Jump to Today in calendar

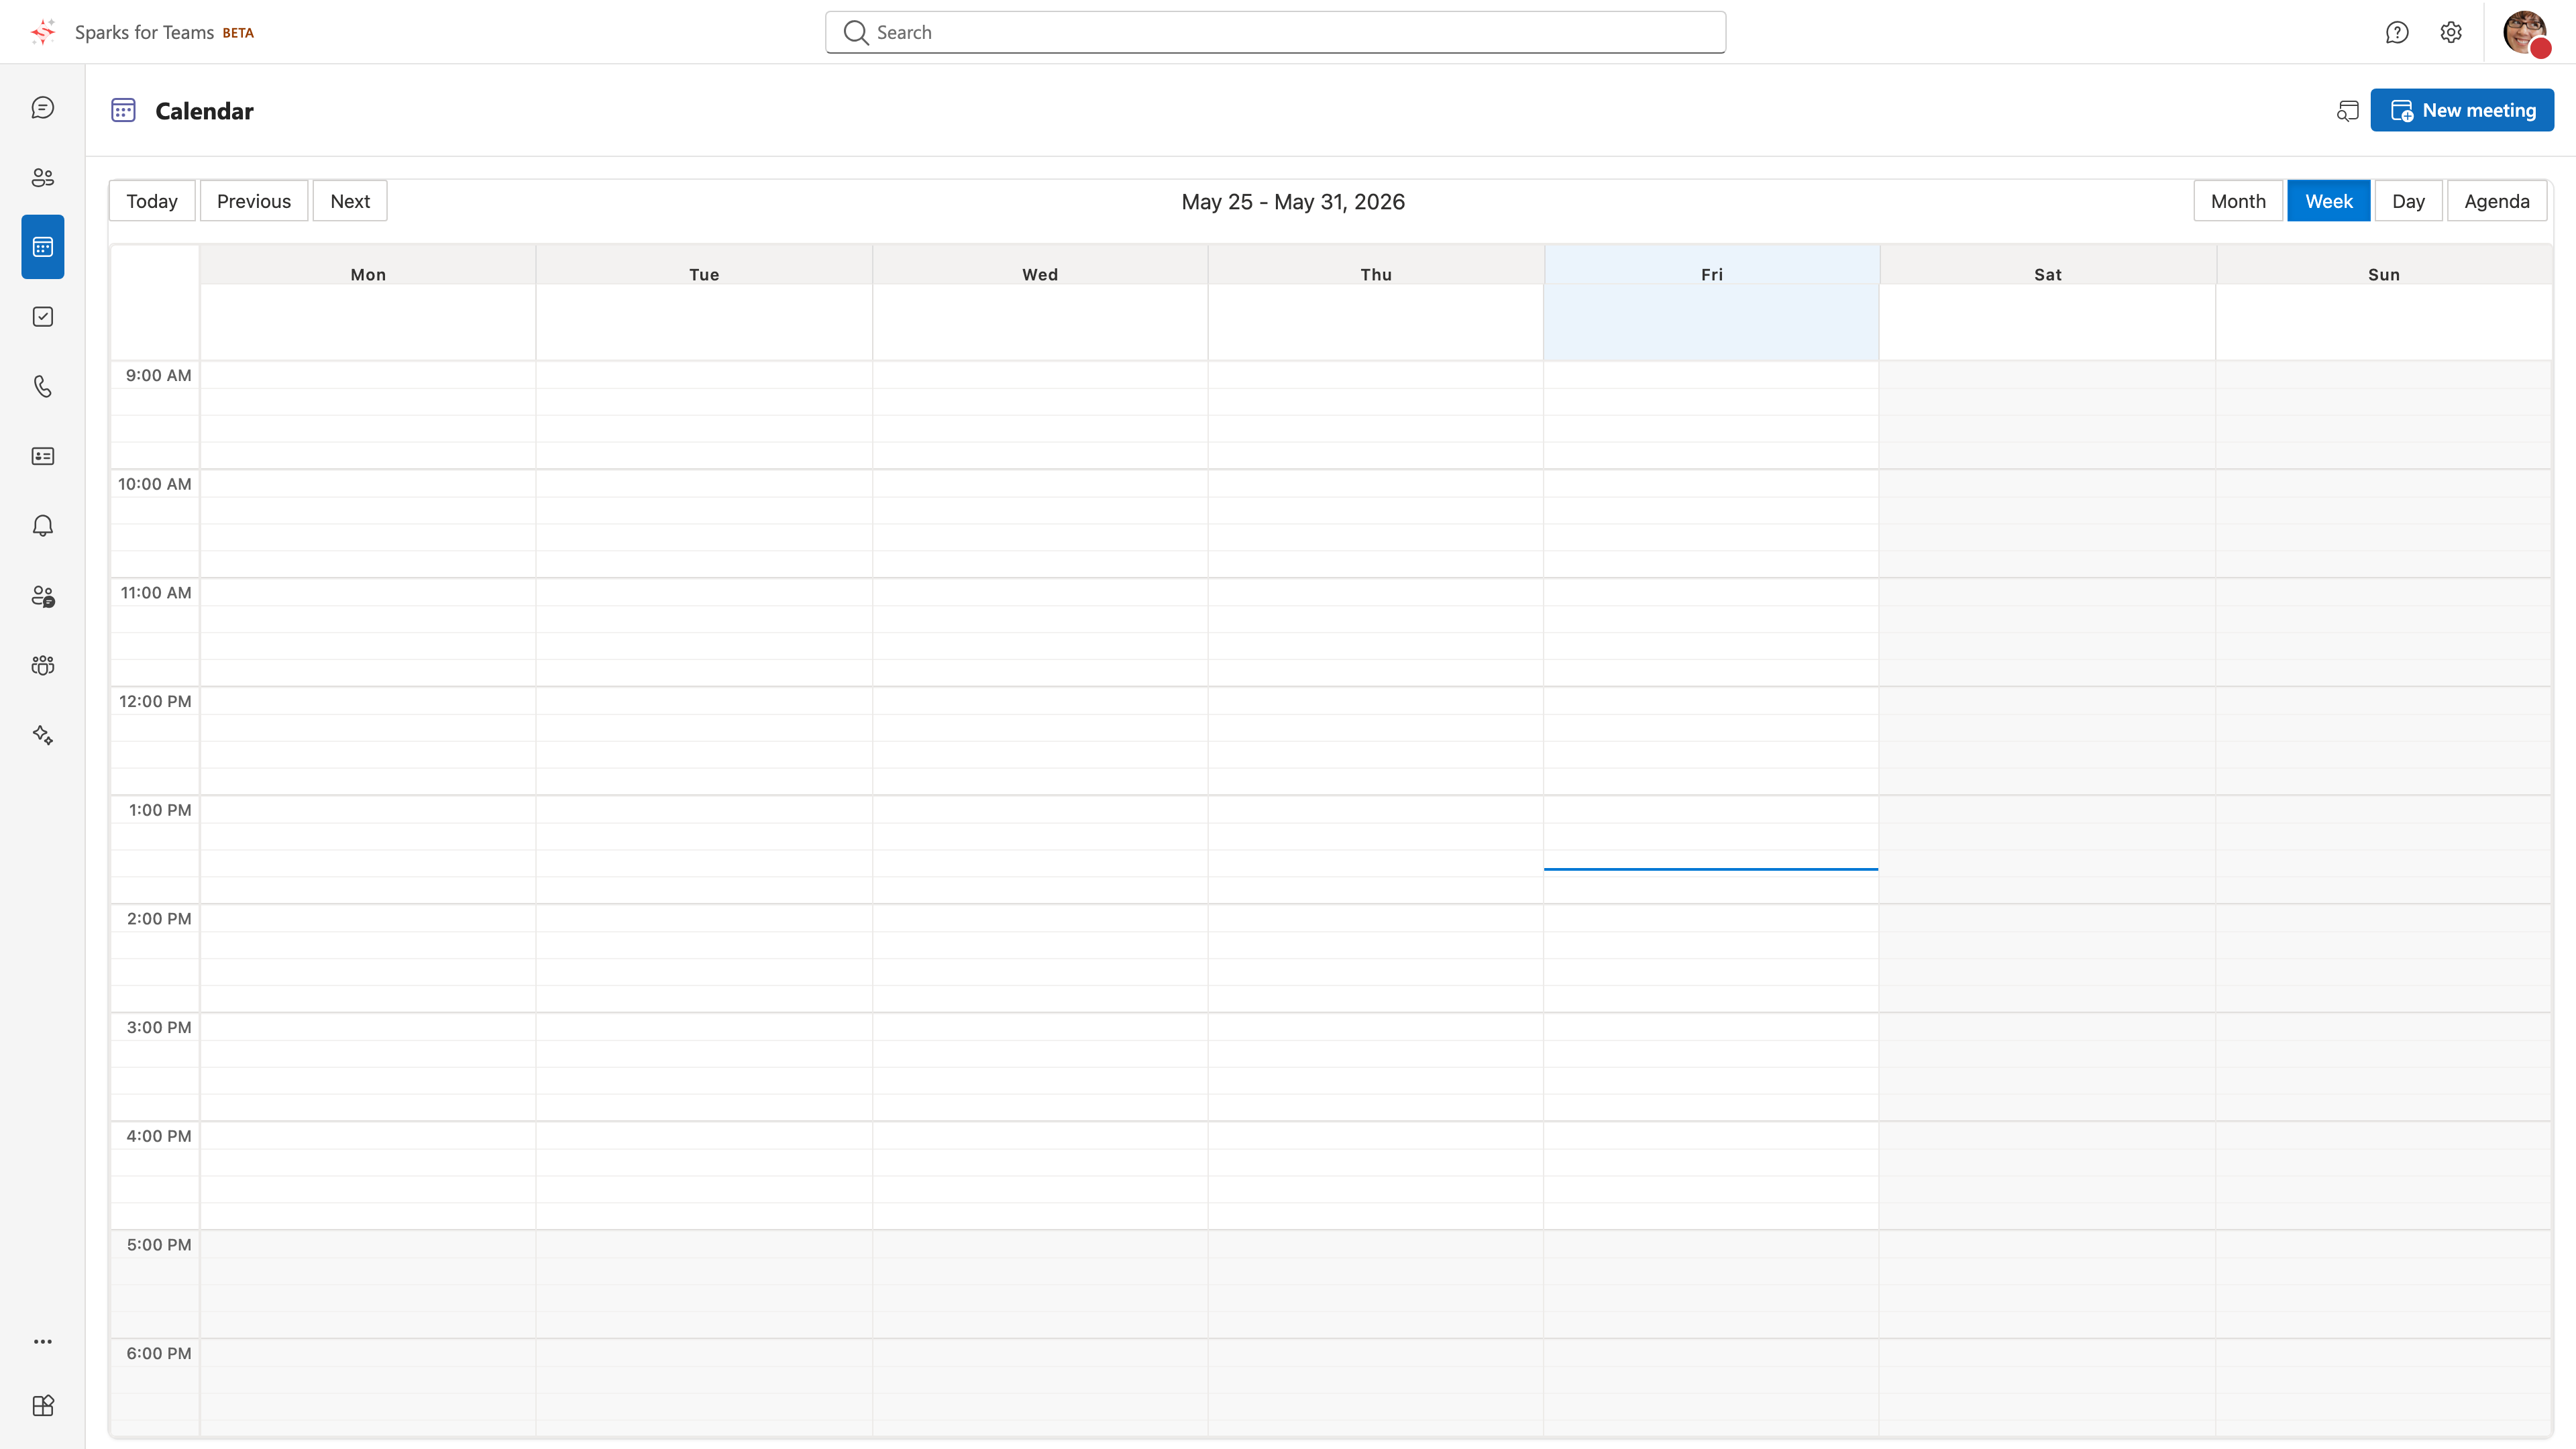[x=152, y=201]
